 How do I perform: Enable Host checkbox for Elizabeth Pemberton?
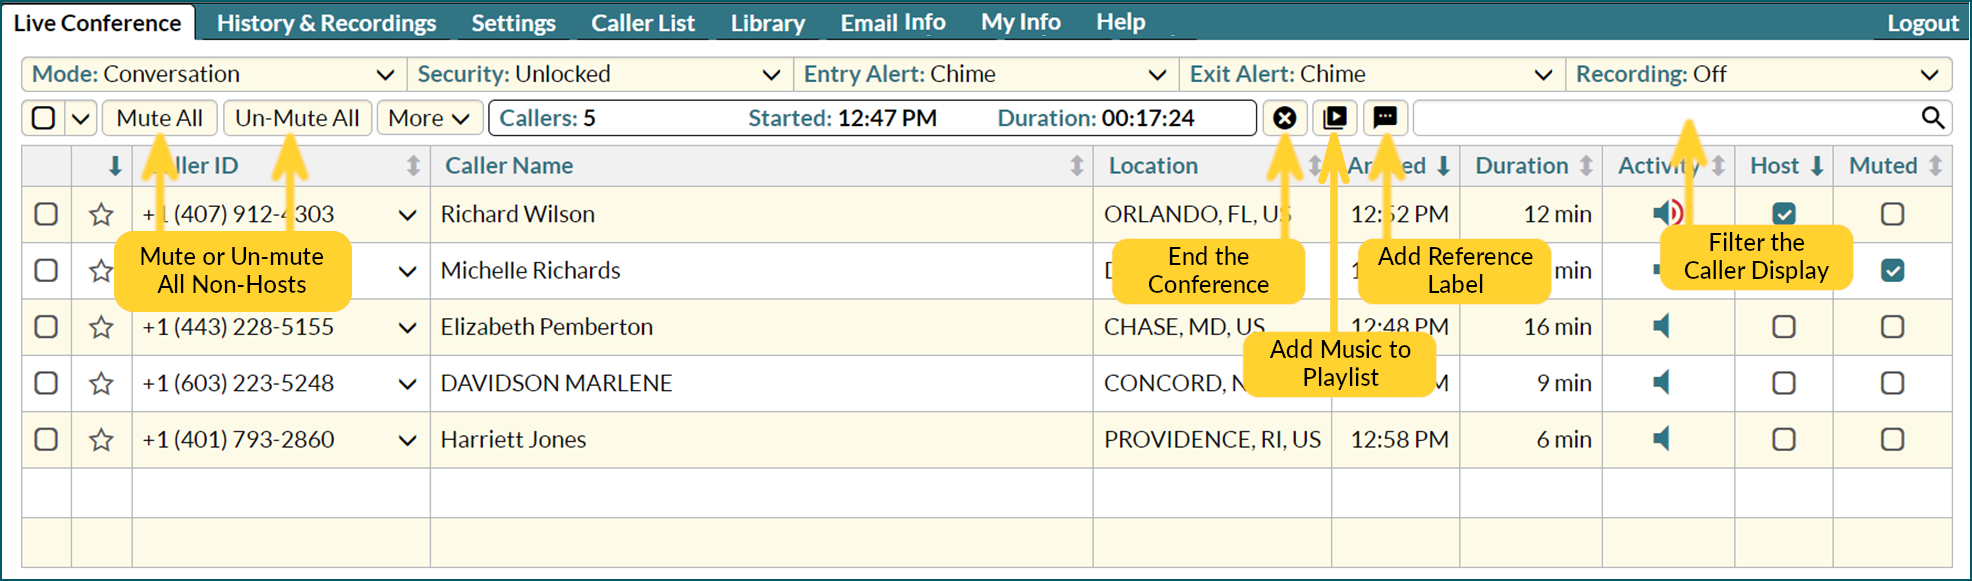(x=1784, y=327)
